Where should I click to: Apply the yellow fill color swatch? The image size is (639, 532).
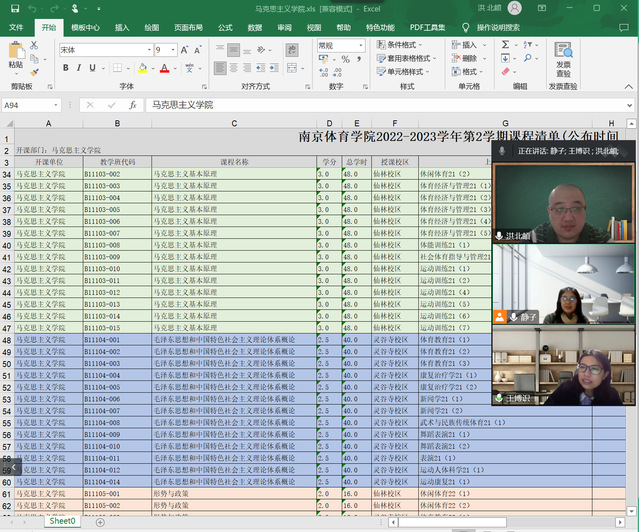click(143, 68)
